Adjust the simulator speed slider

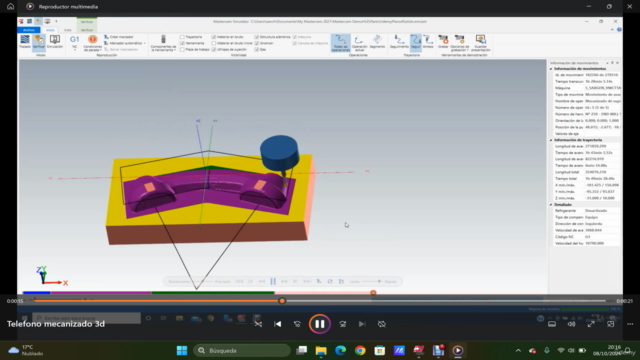[x=379, y=281]
